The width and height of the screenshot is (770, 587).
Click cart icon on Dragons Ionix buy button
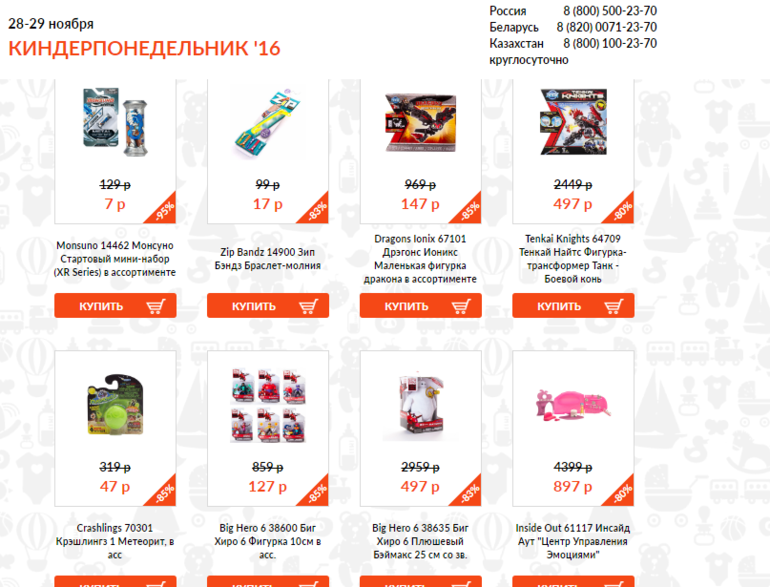click(461, 307)
